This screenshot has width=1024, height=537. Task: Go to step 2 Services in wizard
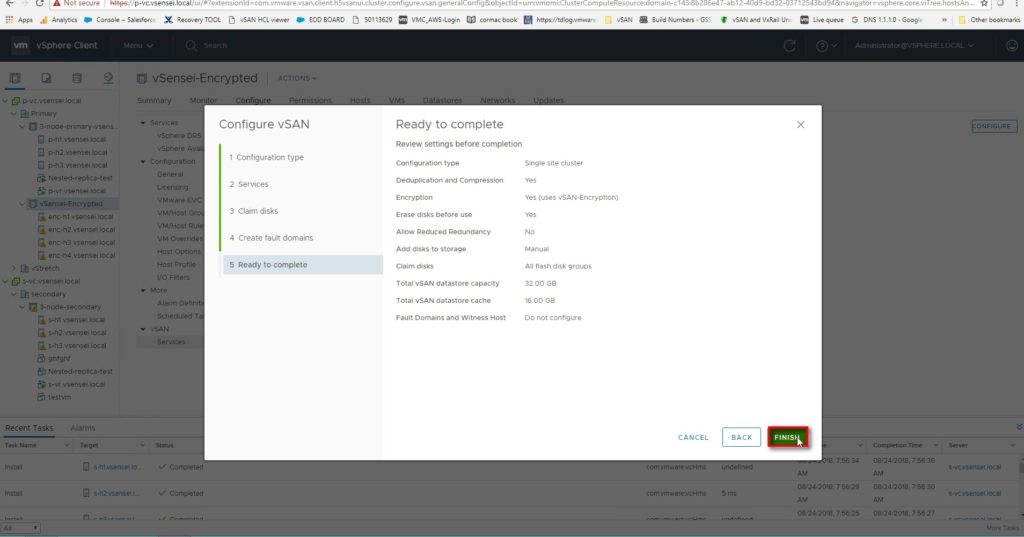[250, 184]
